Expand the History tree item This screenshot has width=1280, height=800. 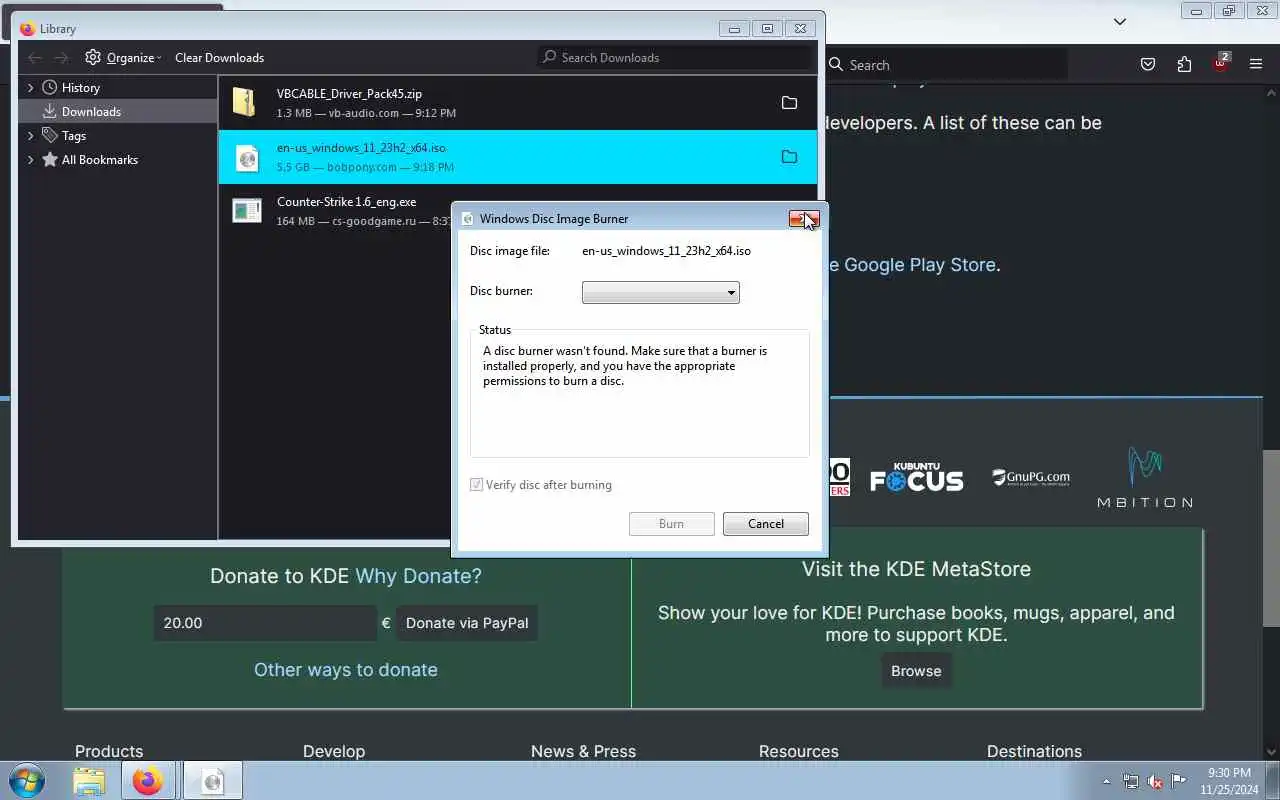tap(30, 88)
